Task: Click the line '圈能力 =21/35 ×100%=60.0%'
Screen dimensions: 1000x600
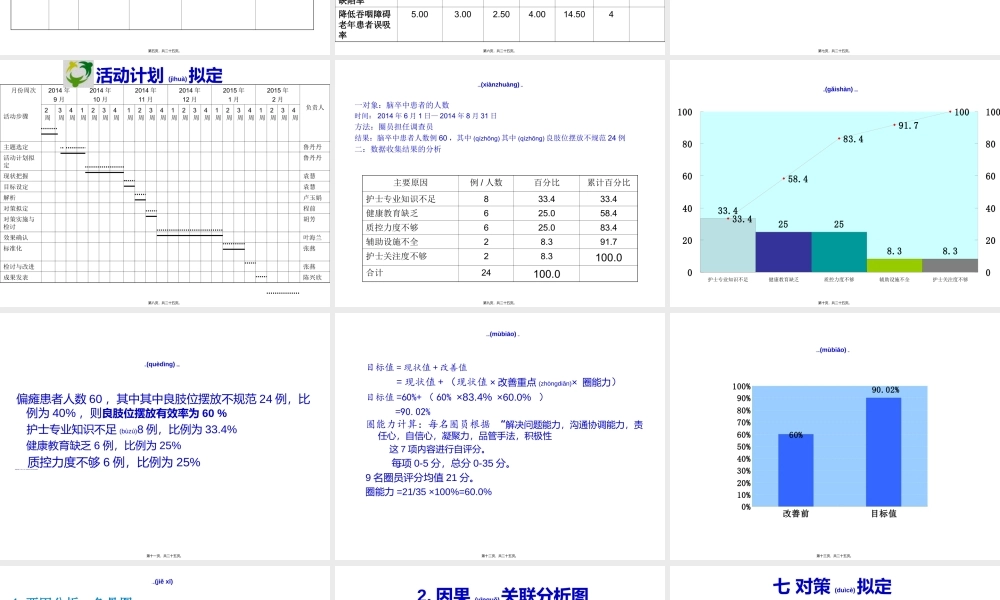Action: (x=429, y=492)
